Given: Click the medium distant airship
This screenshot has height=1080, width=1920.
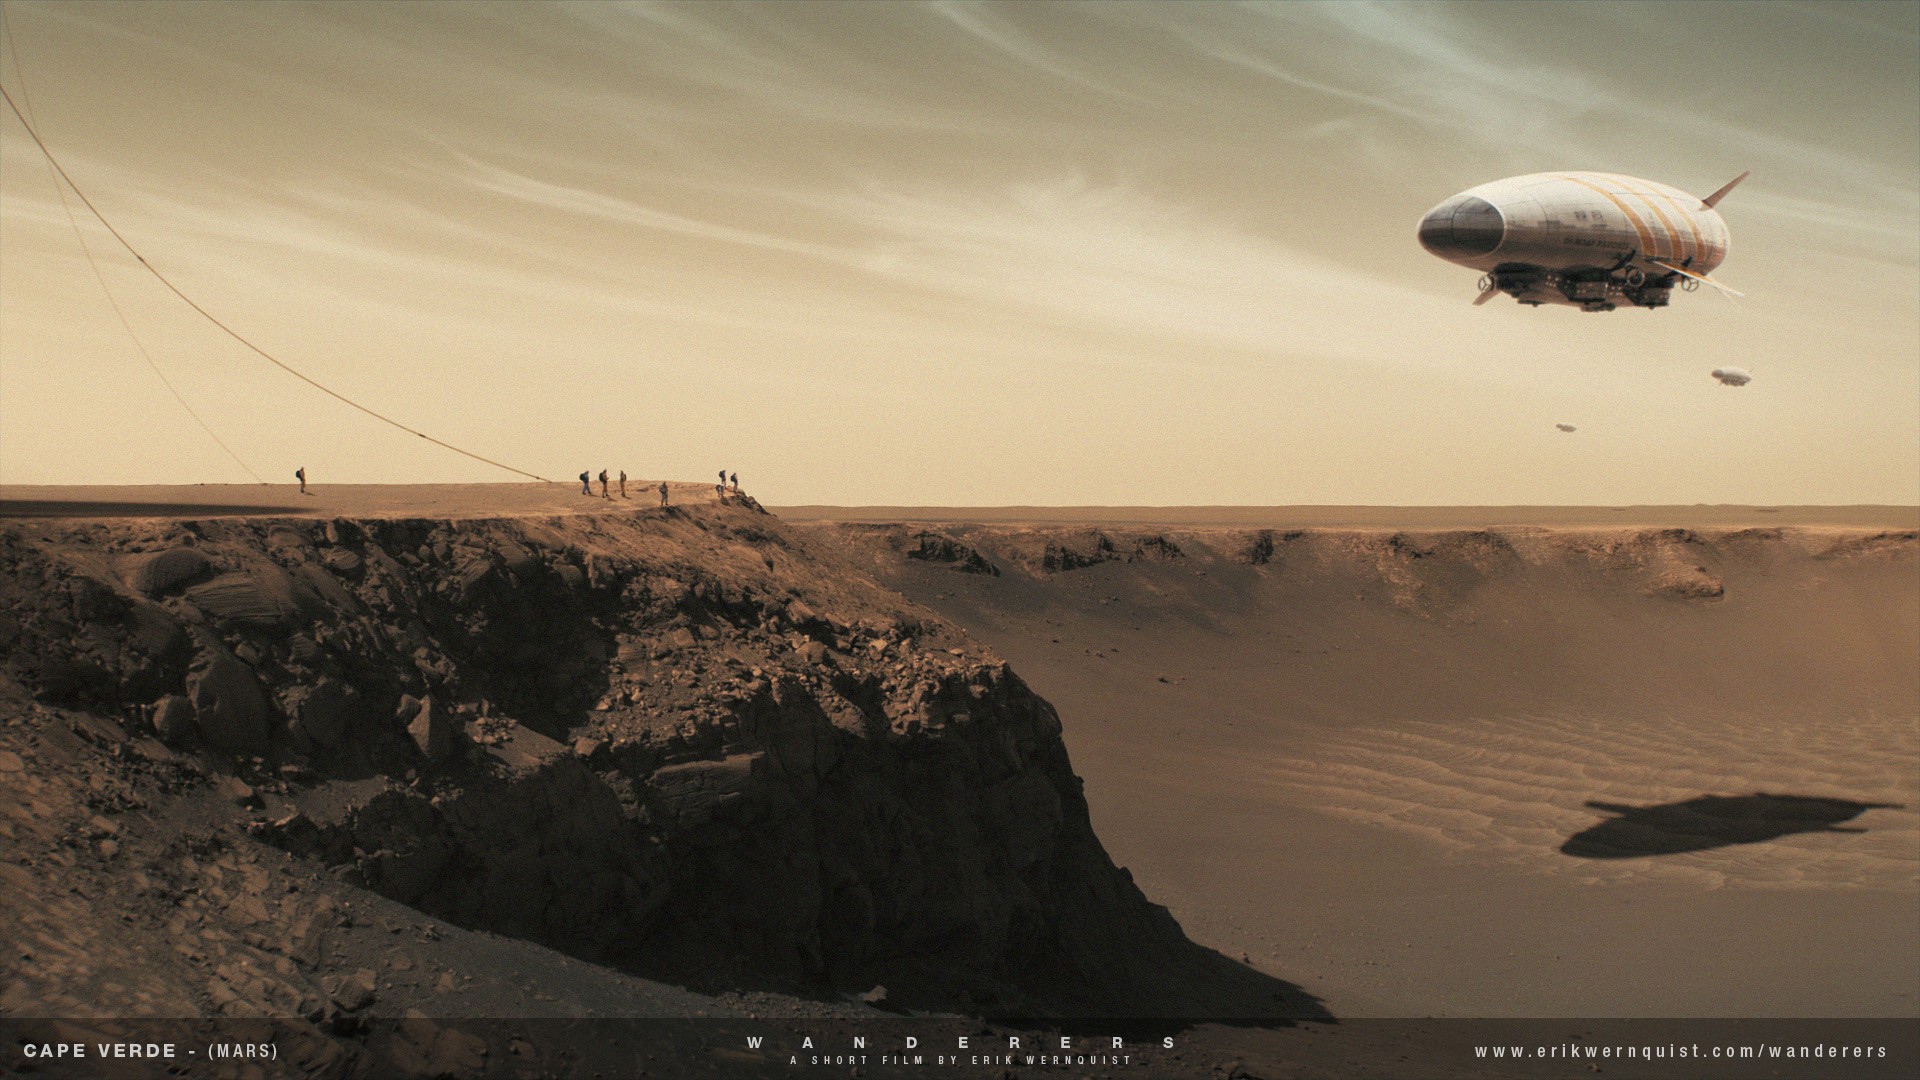Looking at the screenshot, I should (1730, 376).
